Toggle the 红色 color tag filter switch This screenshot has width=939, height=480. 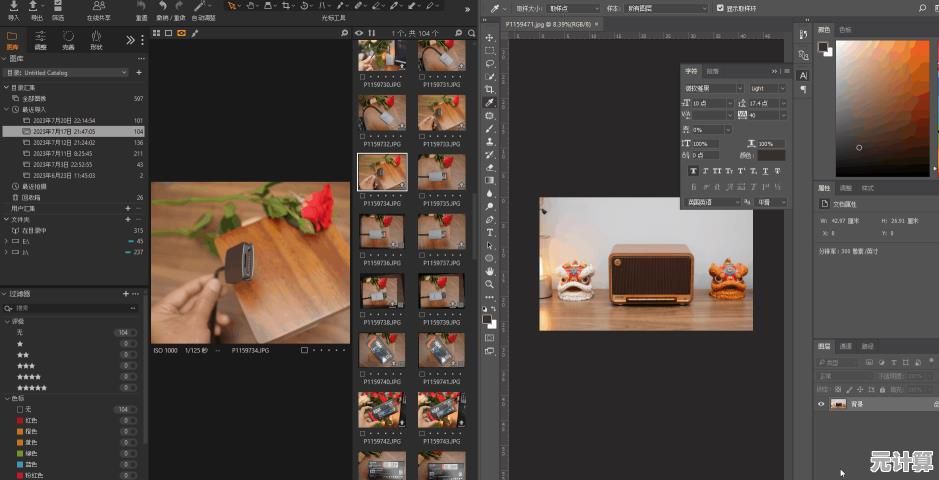tap(128, 420)
